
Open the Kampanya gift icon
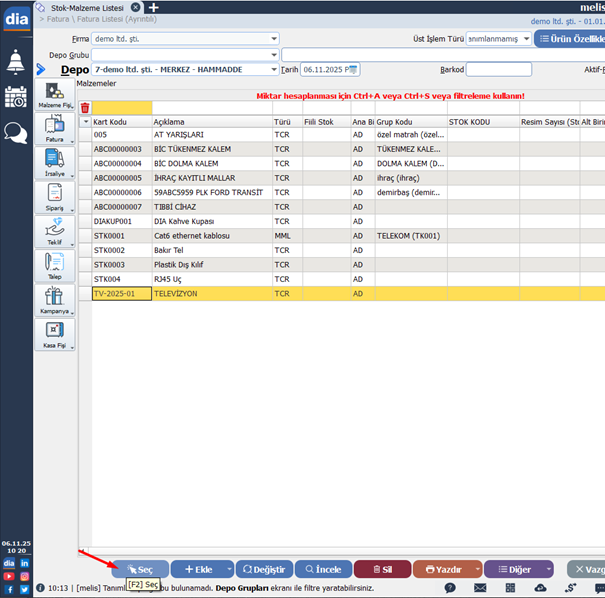[54, 299]
